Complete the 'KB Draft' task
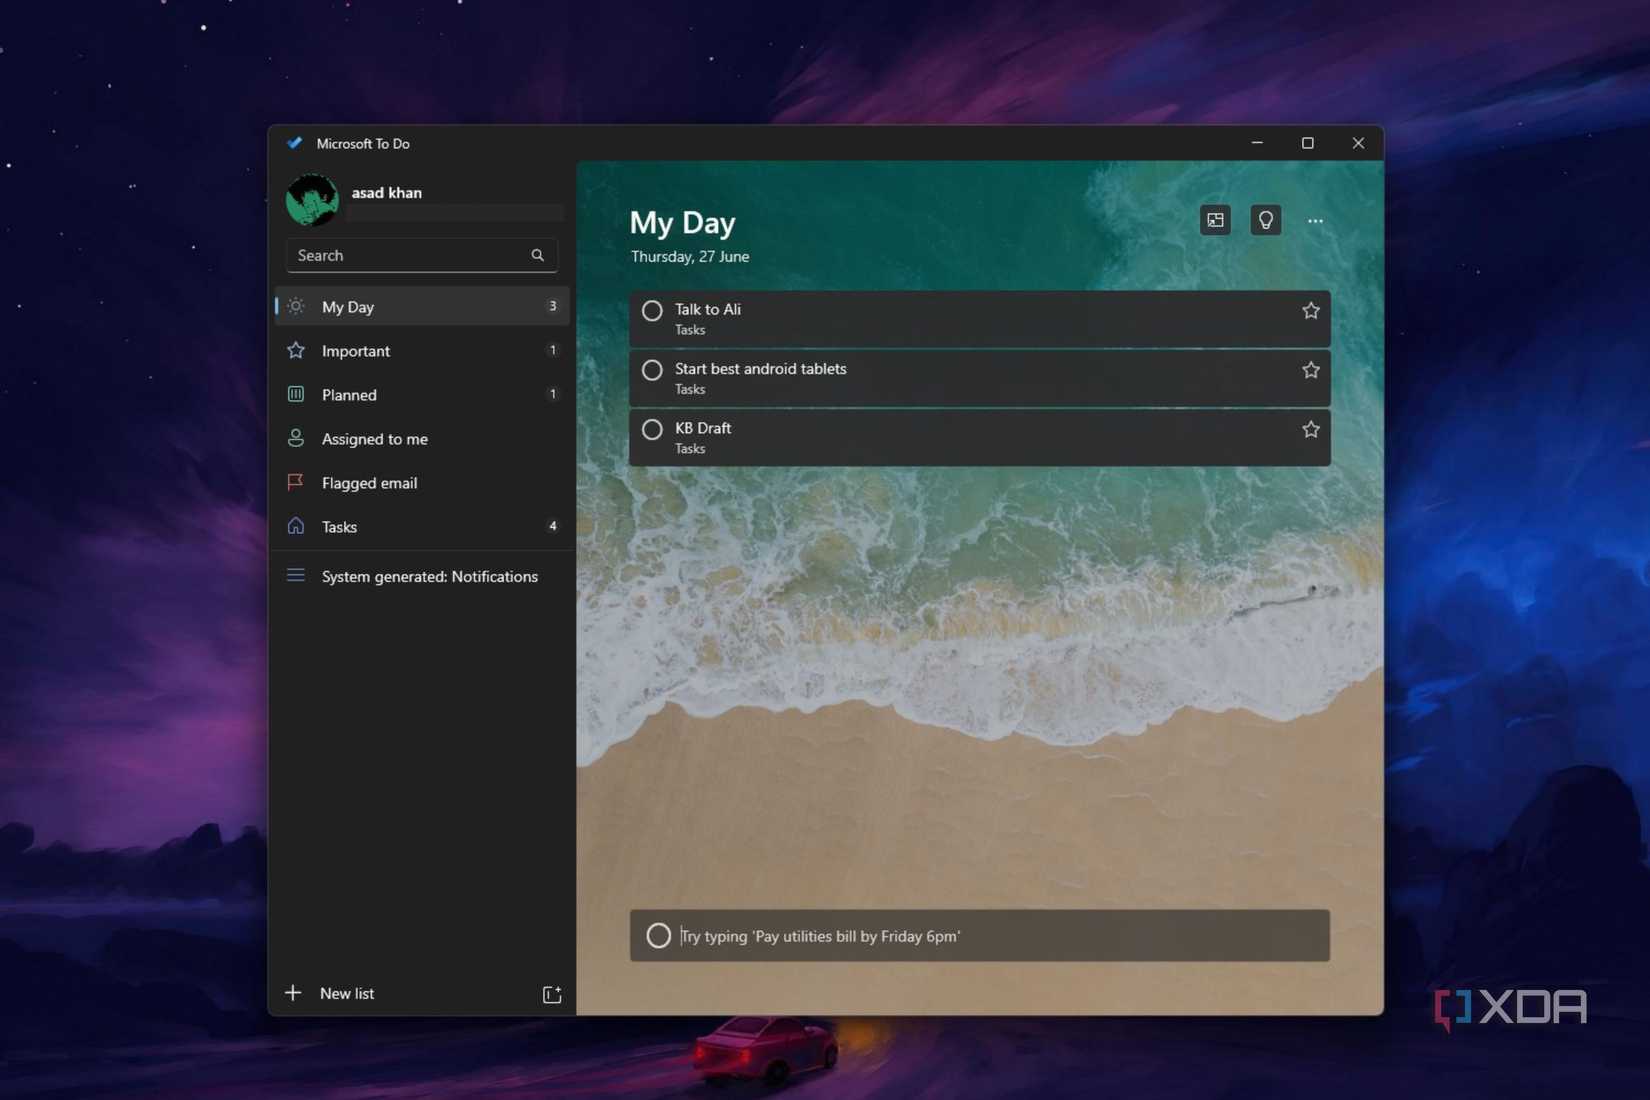The image size is (1650, 1100). (x=652, y=429)
